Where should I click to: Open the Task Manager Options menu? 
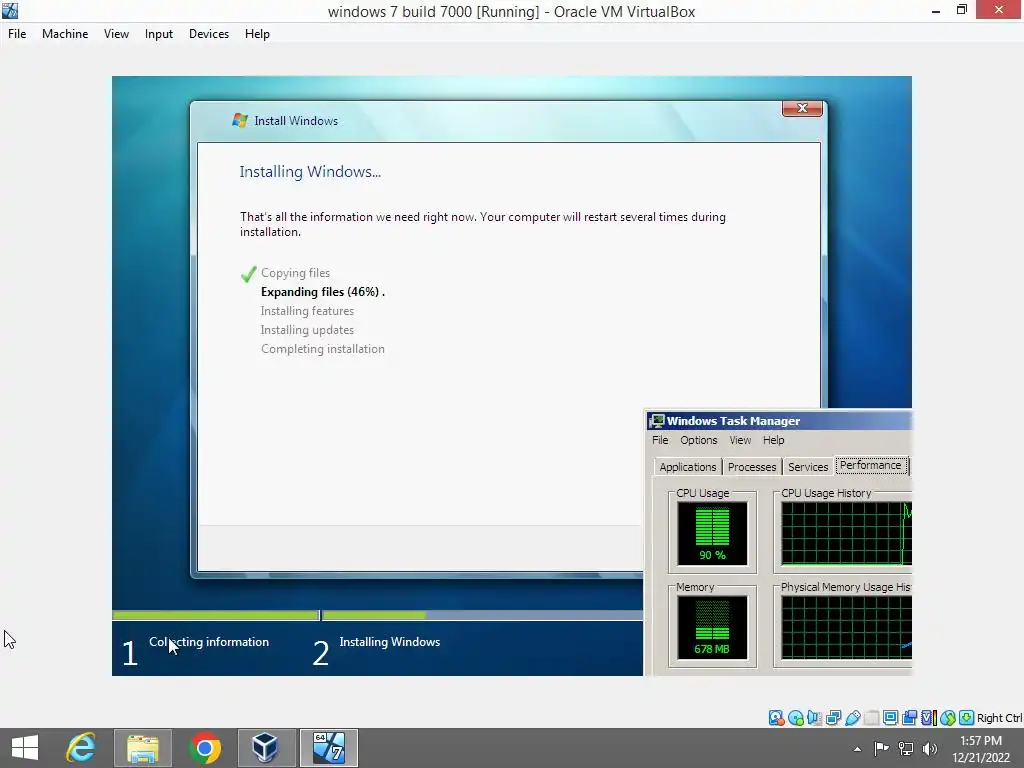pos(699,440)
